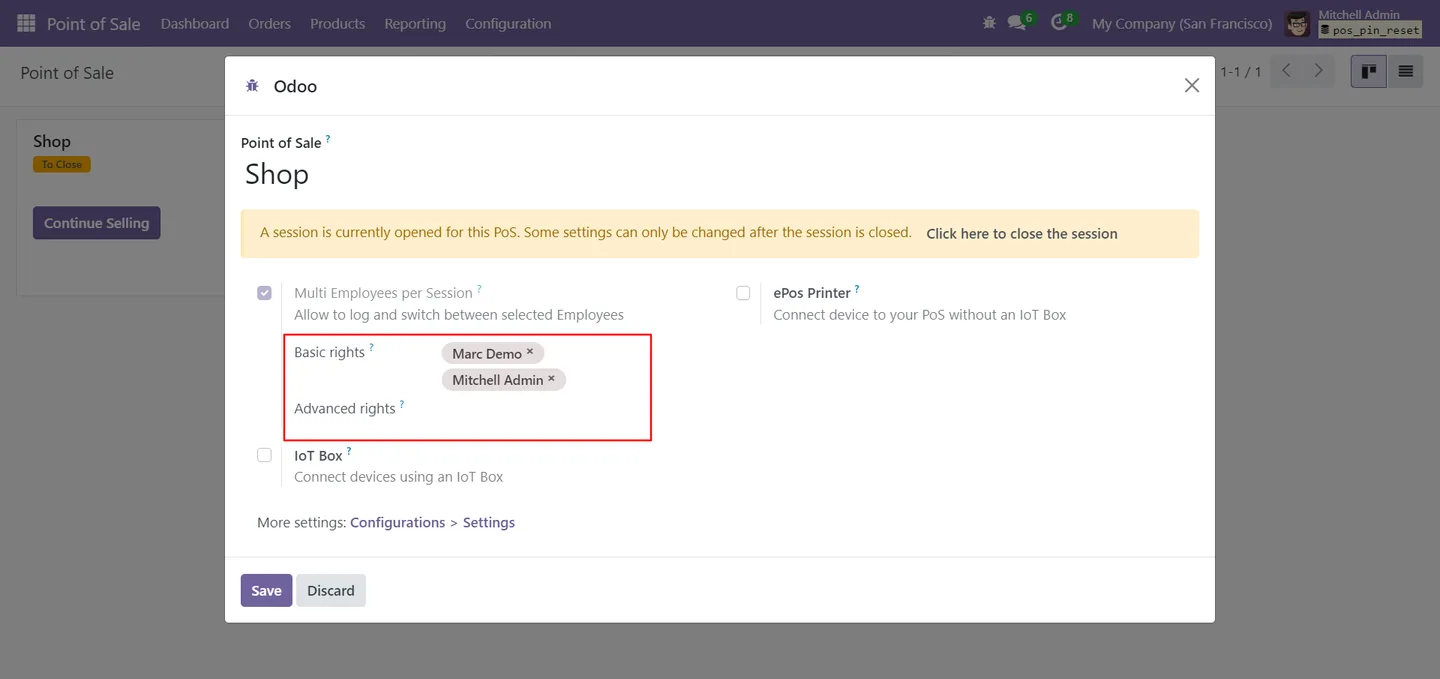Close the Odoo dialog with X
Screen dimensions: 1440x679
pyautogui.click(x=1192, y=86)
